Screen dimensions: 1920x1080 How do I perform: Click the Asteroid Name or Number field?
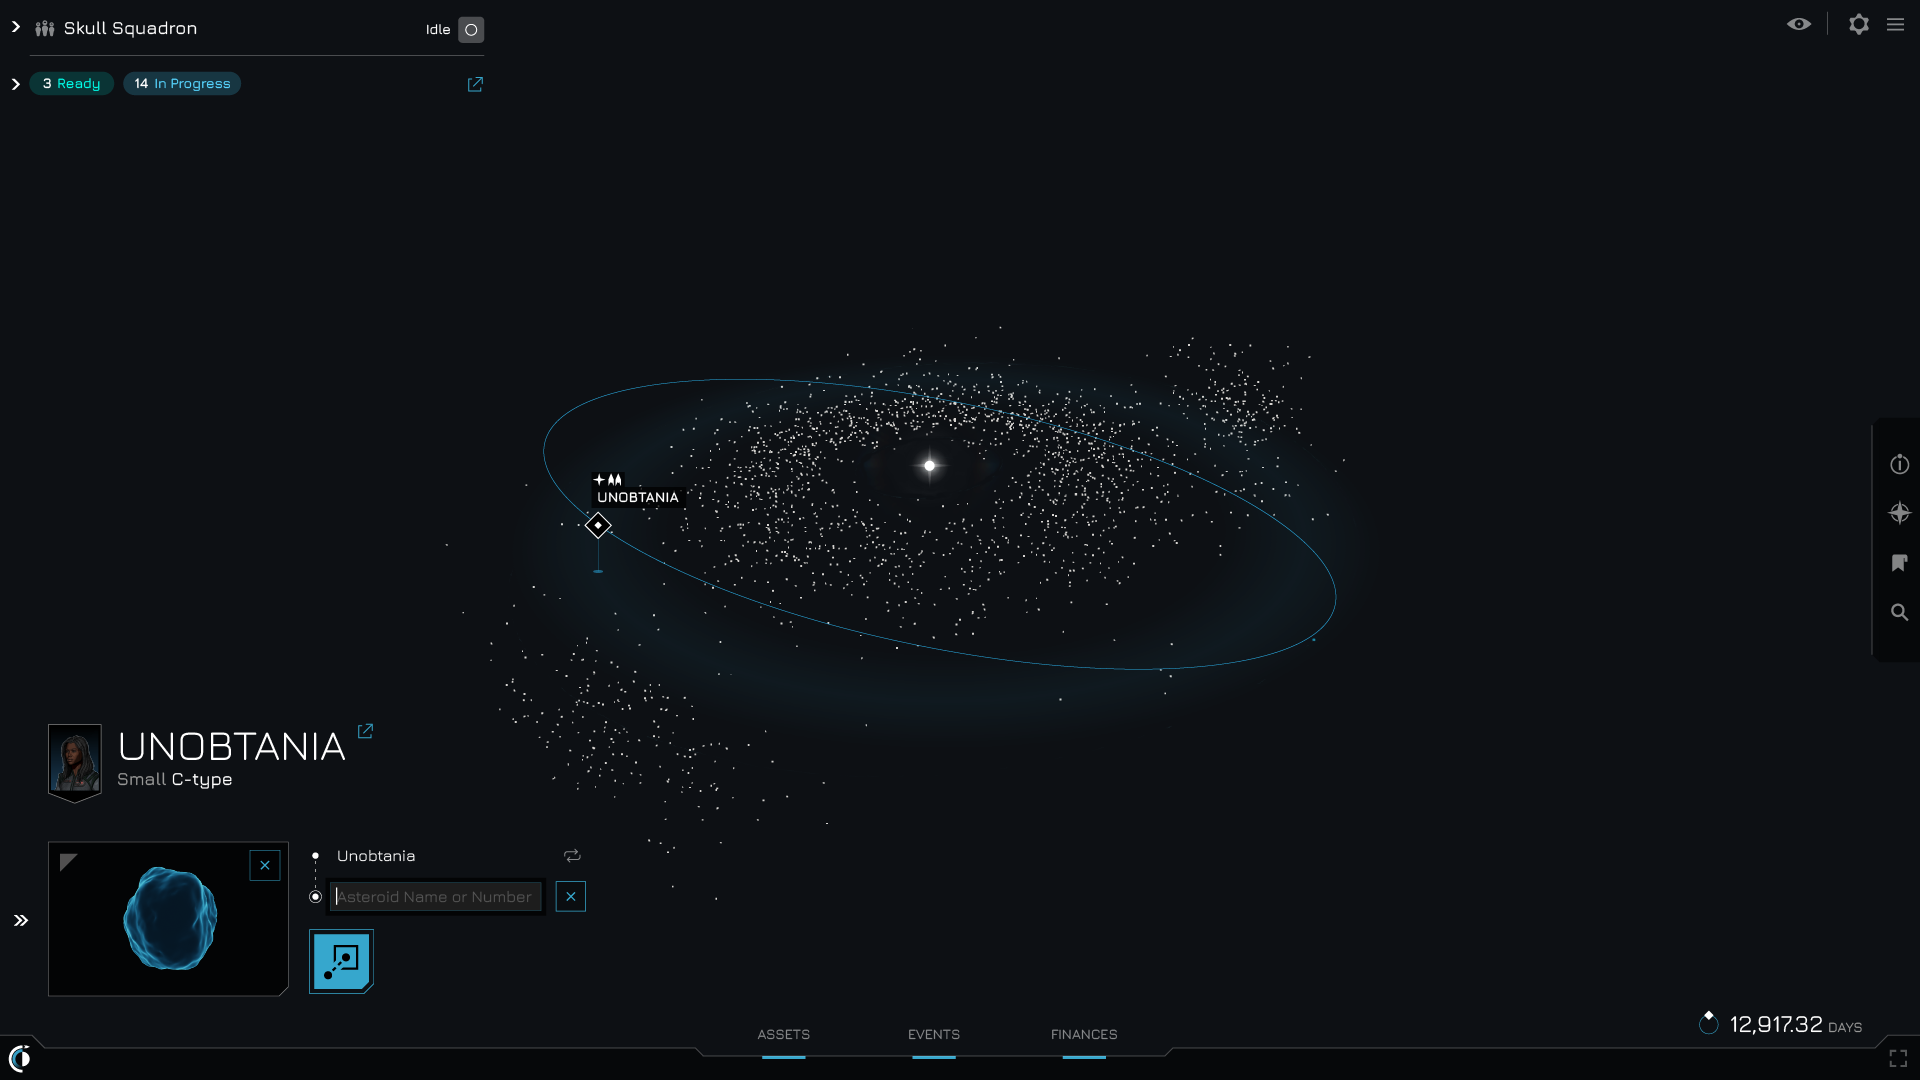[437, 897]
